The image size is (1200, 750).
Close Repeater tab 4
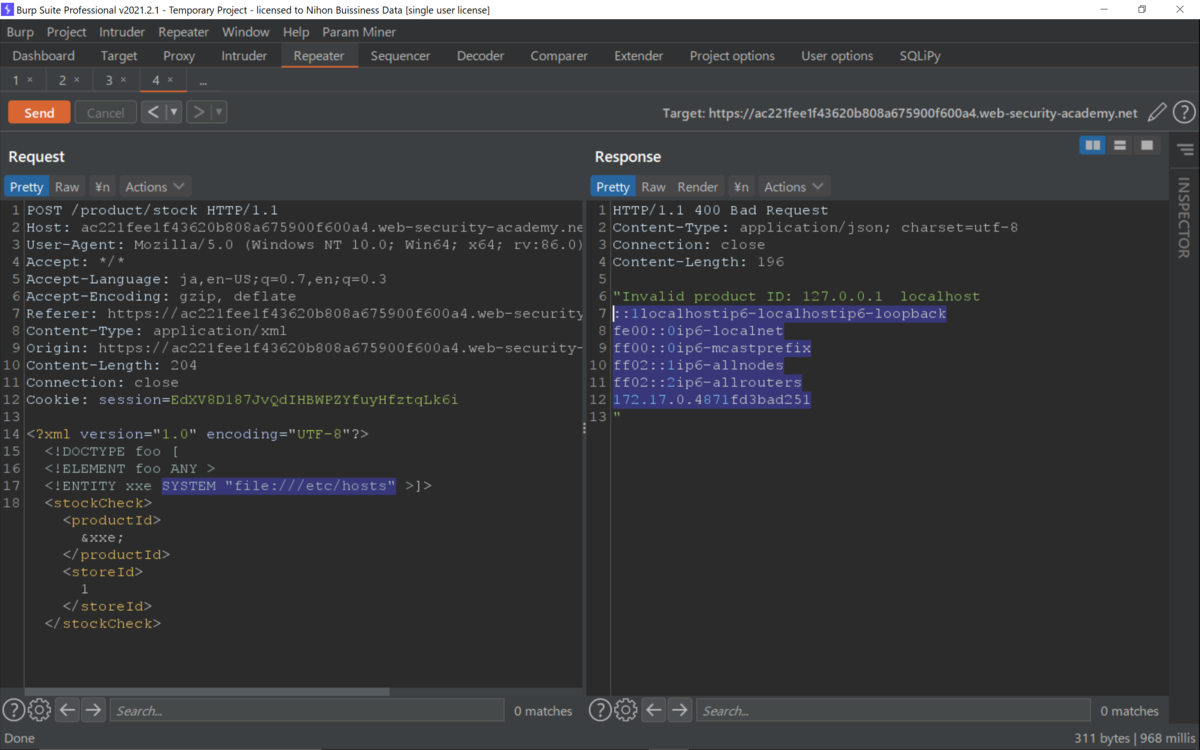(x=170, y=80)
